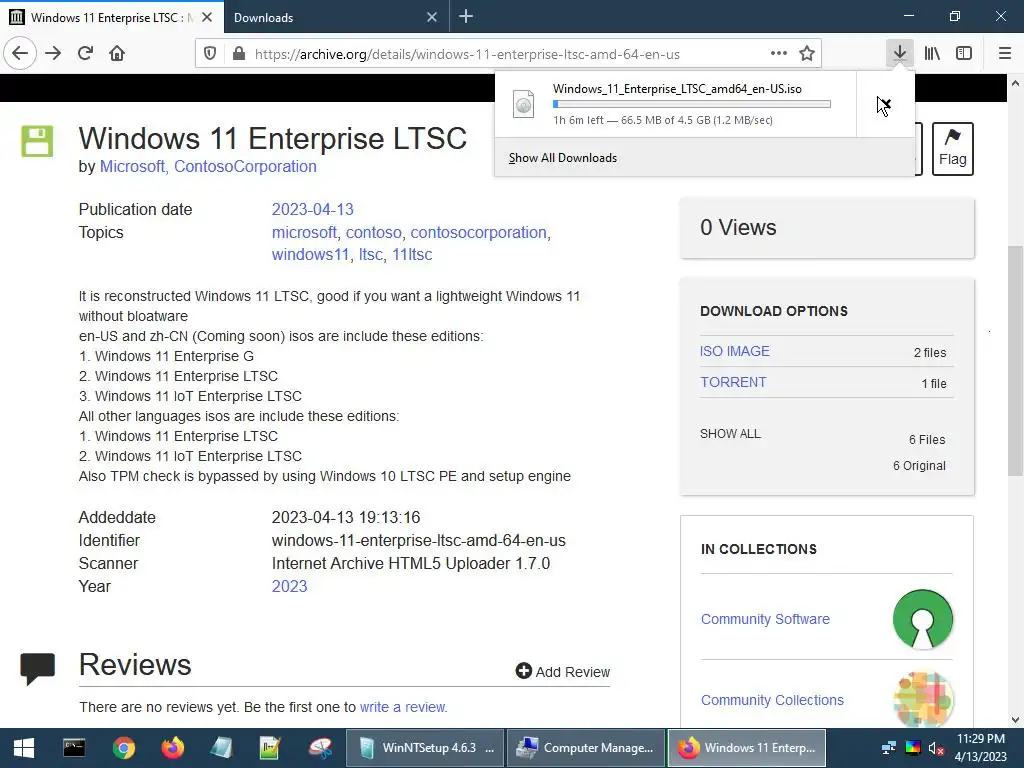1024x768 pixels.
Task: Open Windows Start menu
Action: pos(24,748)
